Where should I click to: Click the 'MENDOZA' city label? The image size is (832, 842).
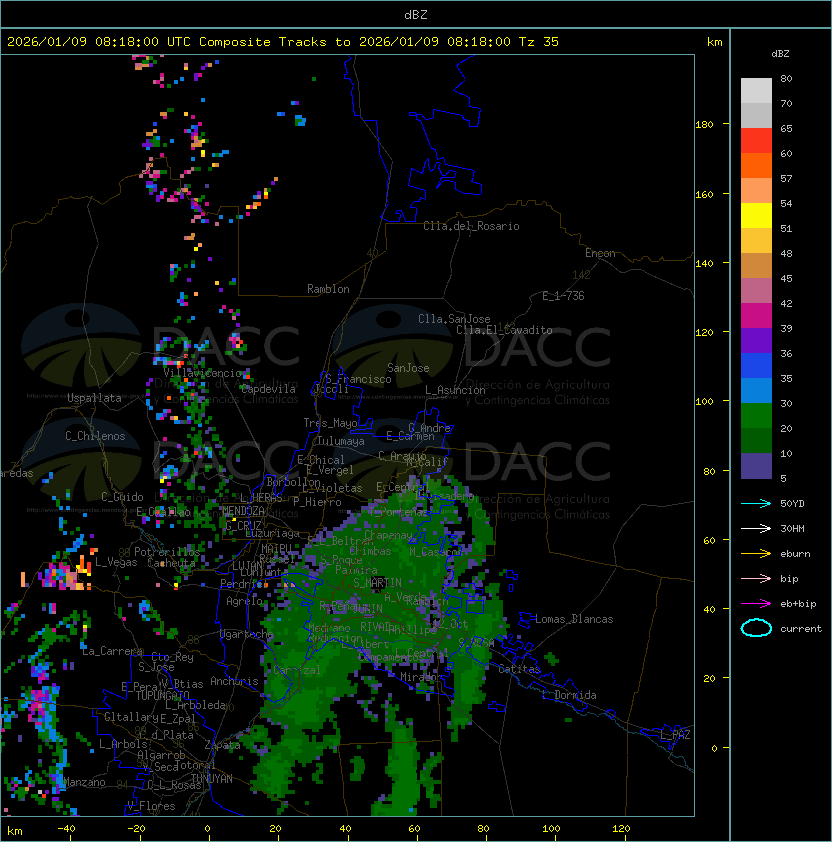tap(243, 511)
